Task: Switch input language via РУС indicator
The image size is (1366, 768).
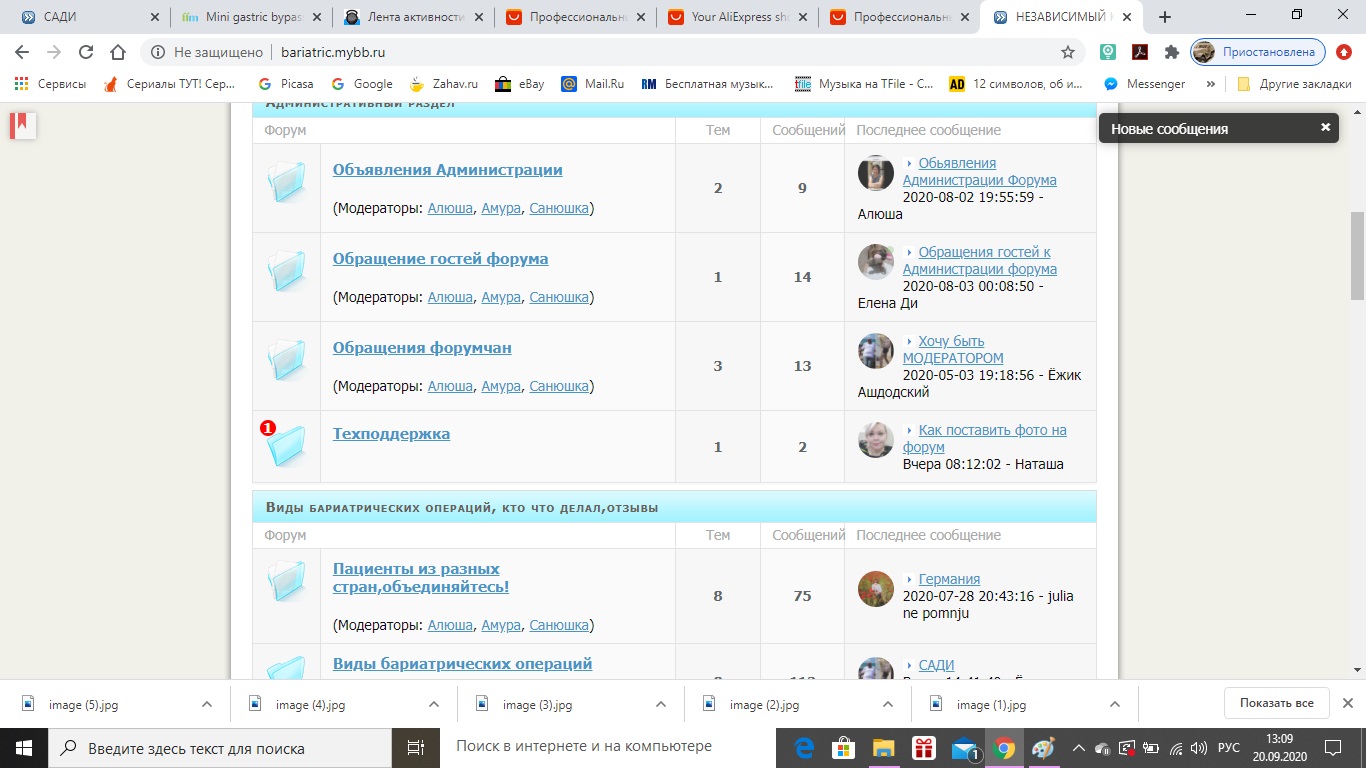Action: [1229, 748]
